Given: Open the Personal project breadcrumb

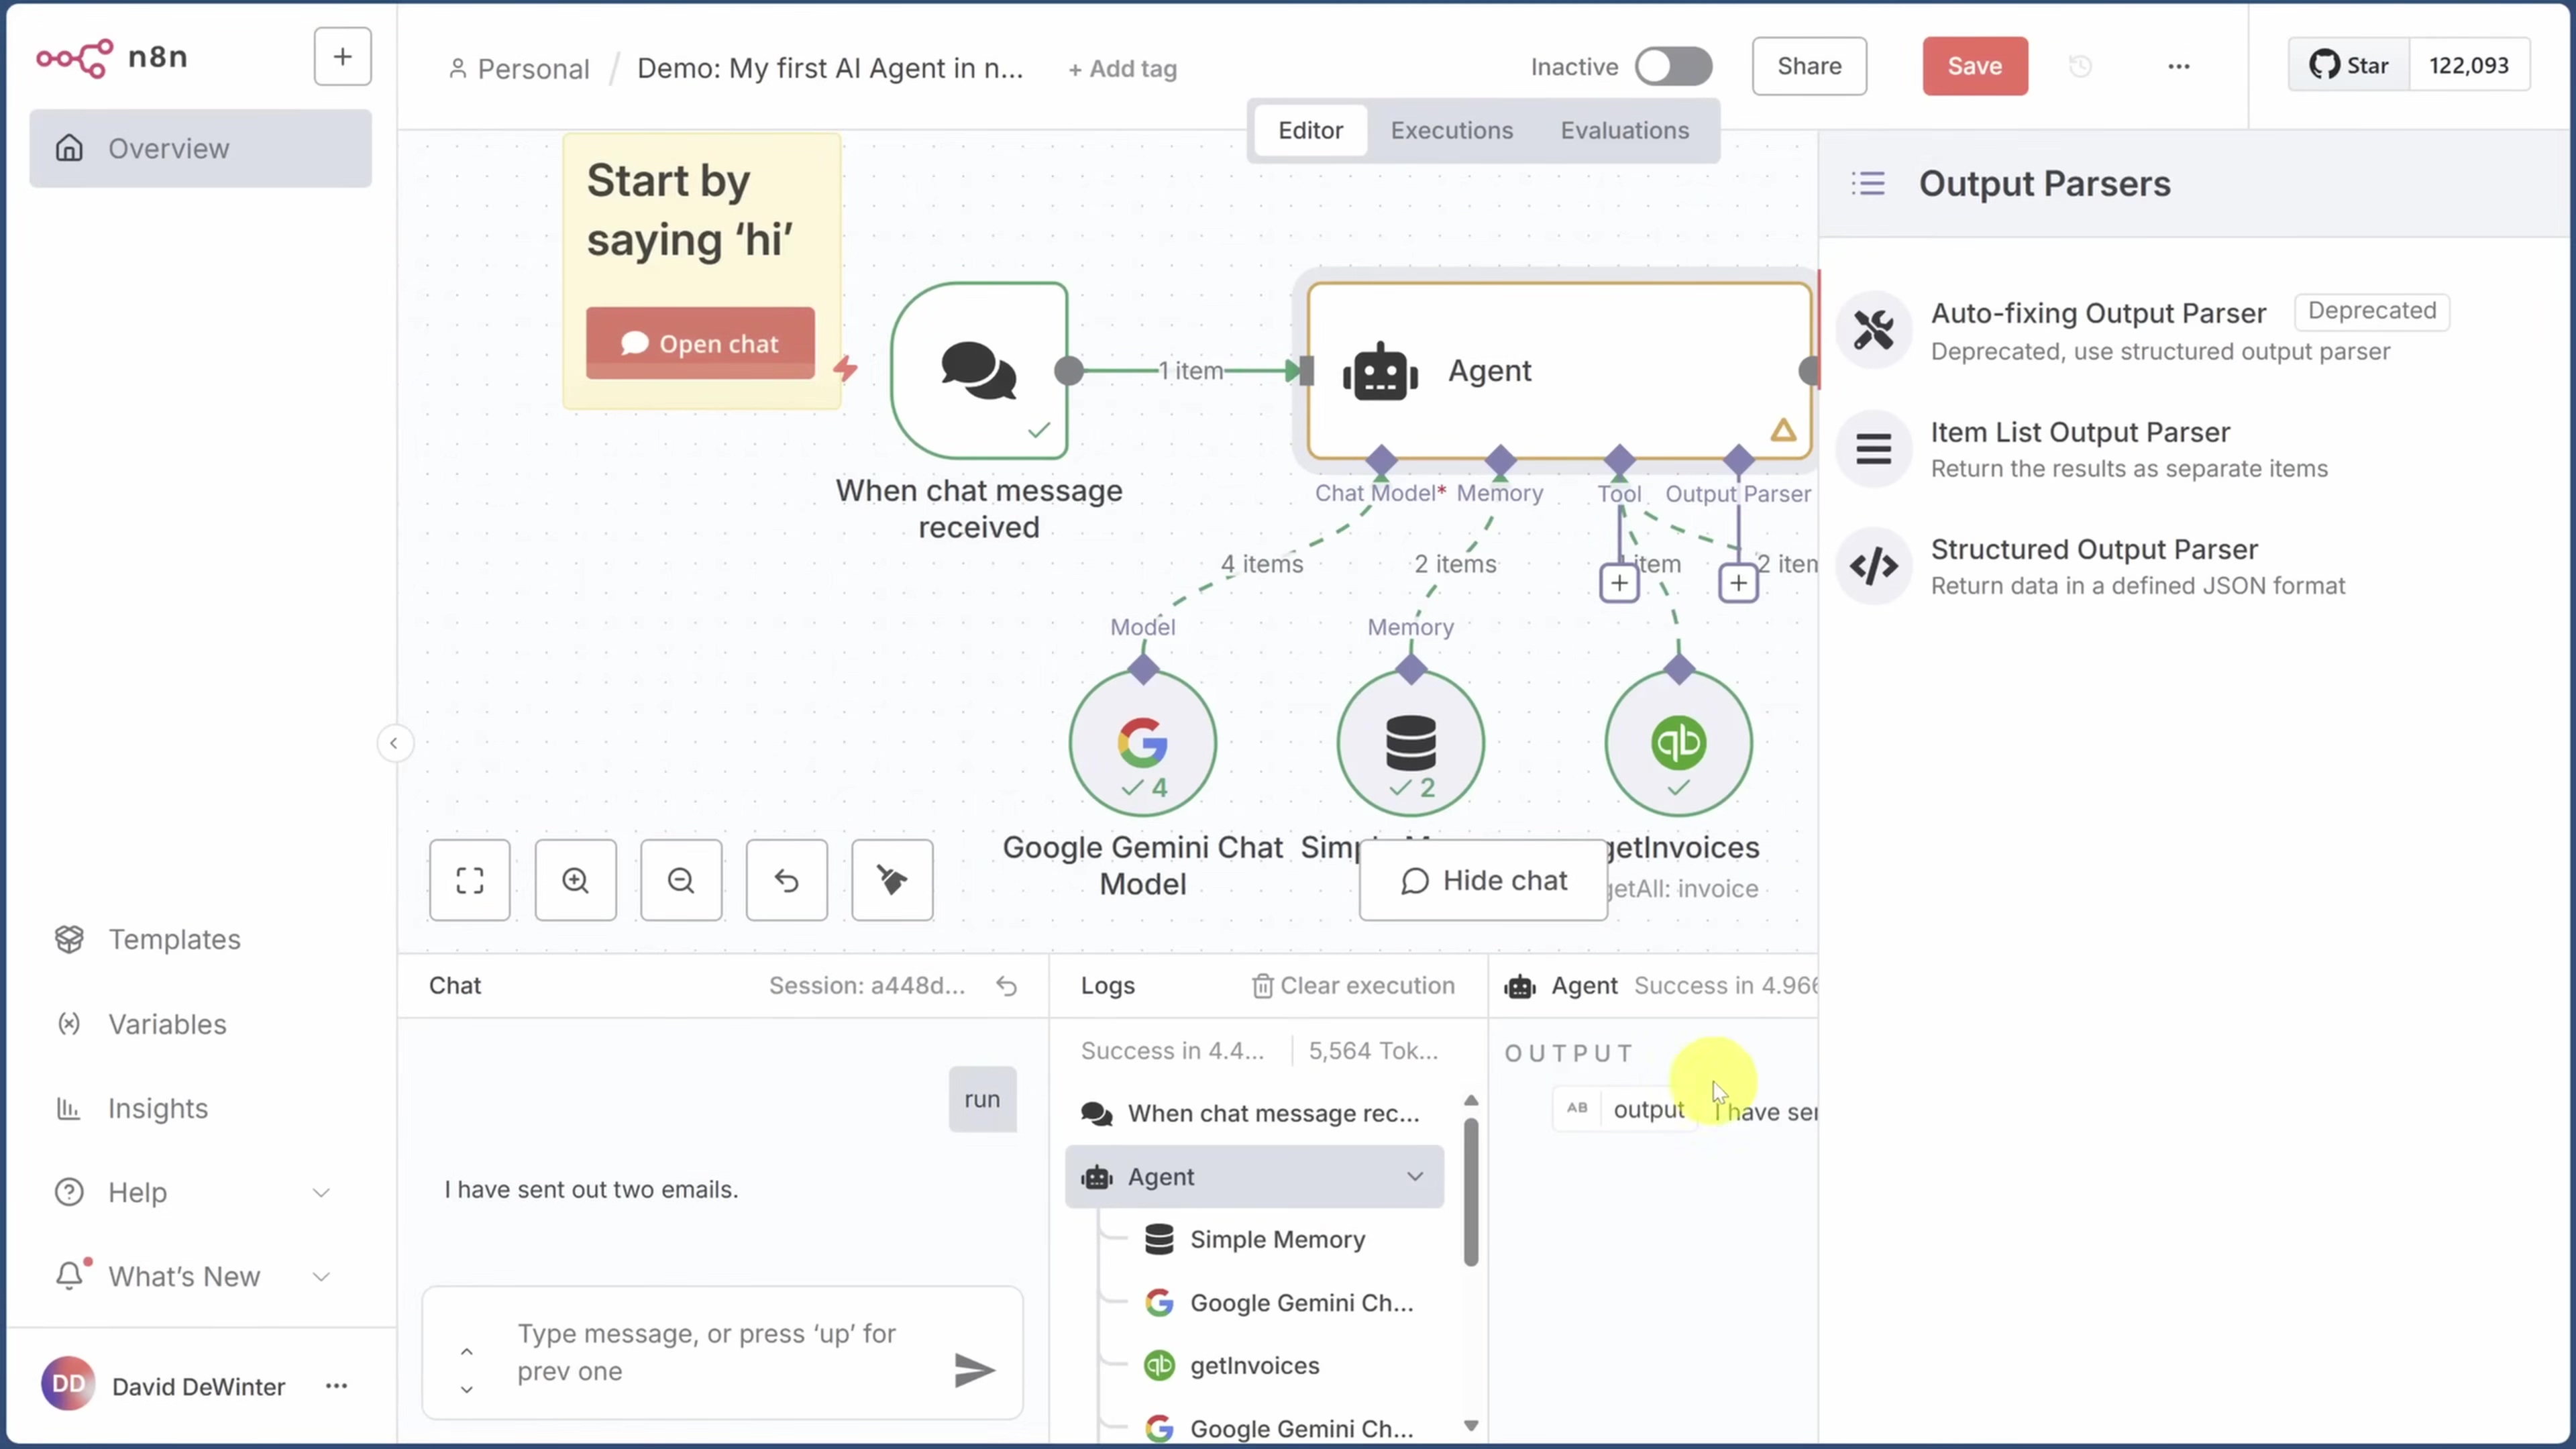Looking at the screenshot, I should pyautogui.click(x=520, y=68).
